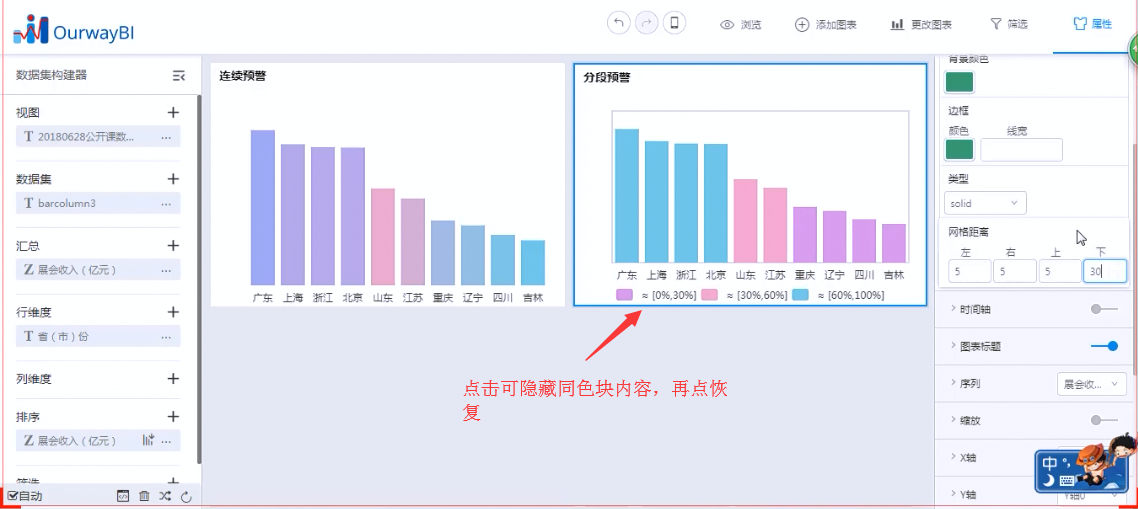The height and width of the screenshot is (509, 1138).
Task: Toggle the 时间轴 switch
Action: pos(1104,309)
